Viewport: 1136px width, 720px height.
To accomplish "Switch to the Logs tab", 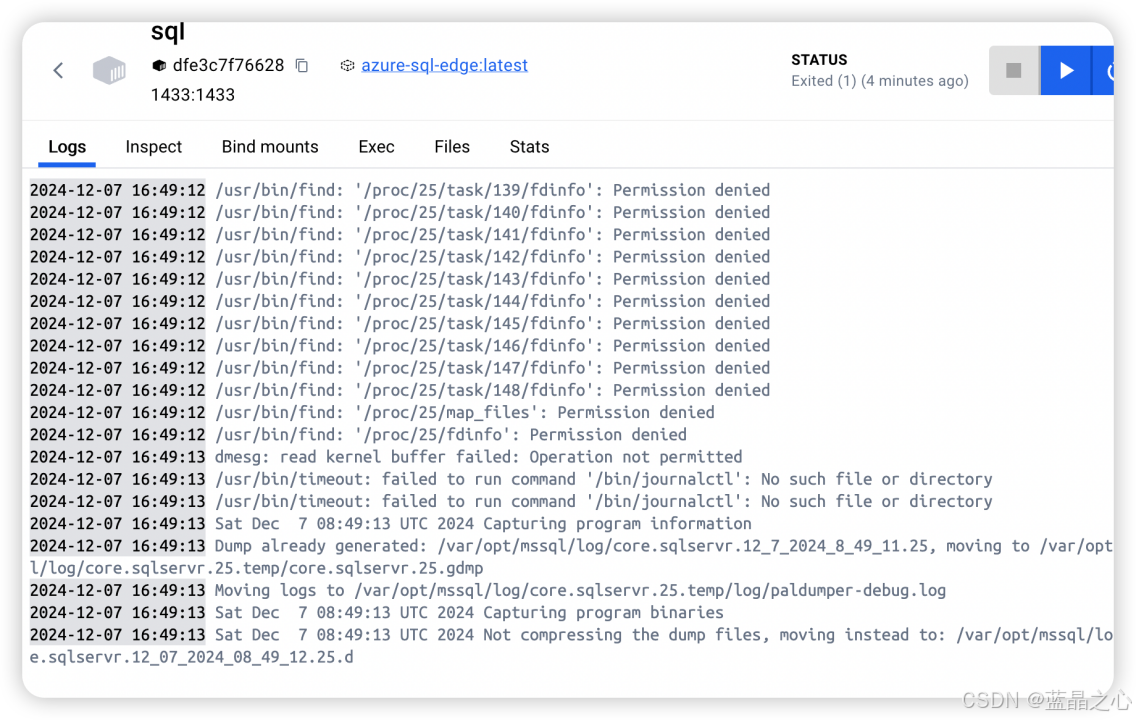I will click(67, 147).
